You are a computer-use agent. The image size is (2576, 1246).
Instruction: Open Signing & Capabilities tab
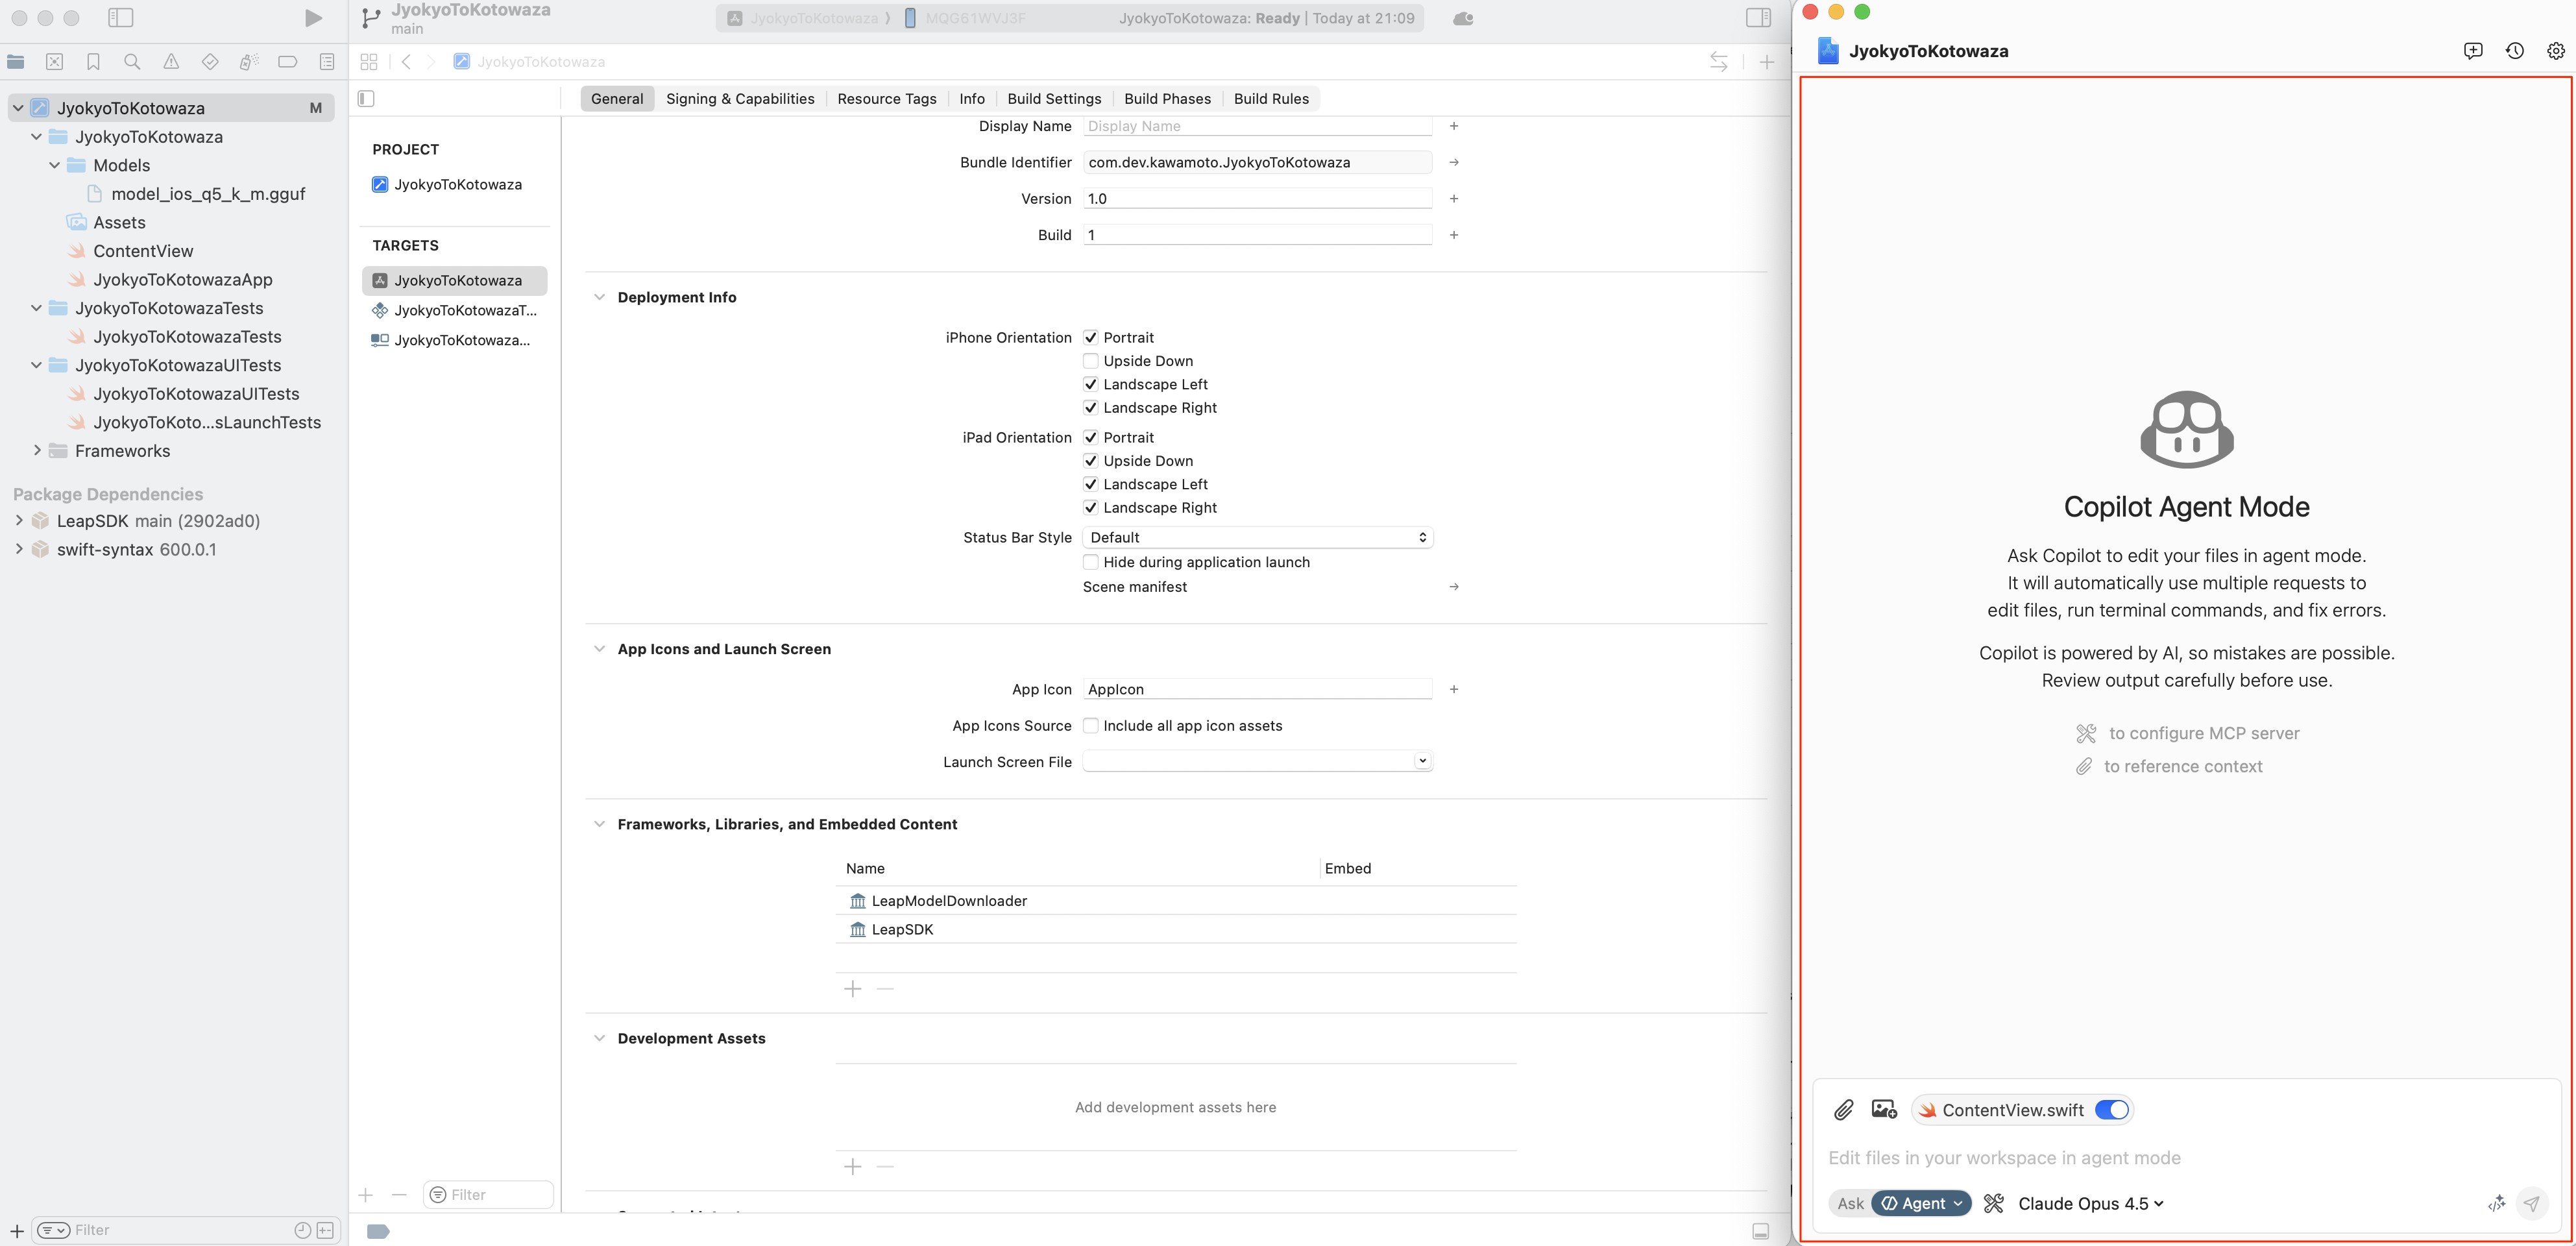740,98
